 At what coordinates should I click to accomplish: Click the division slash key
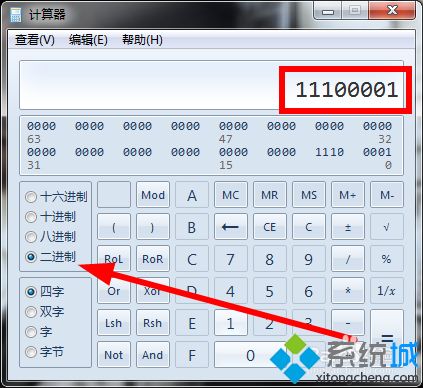coord(348,259)
